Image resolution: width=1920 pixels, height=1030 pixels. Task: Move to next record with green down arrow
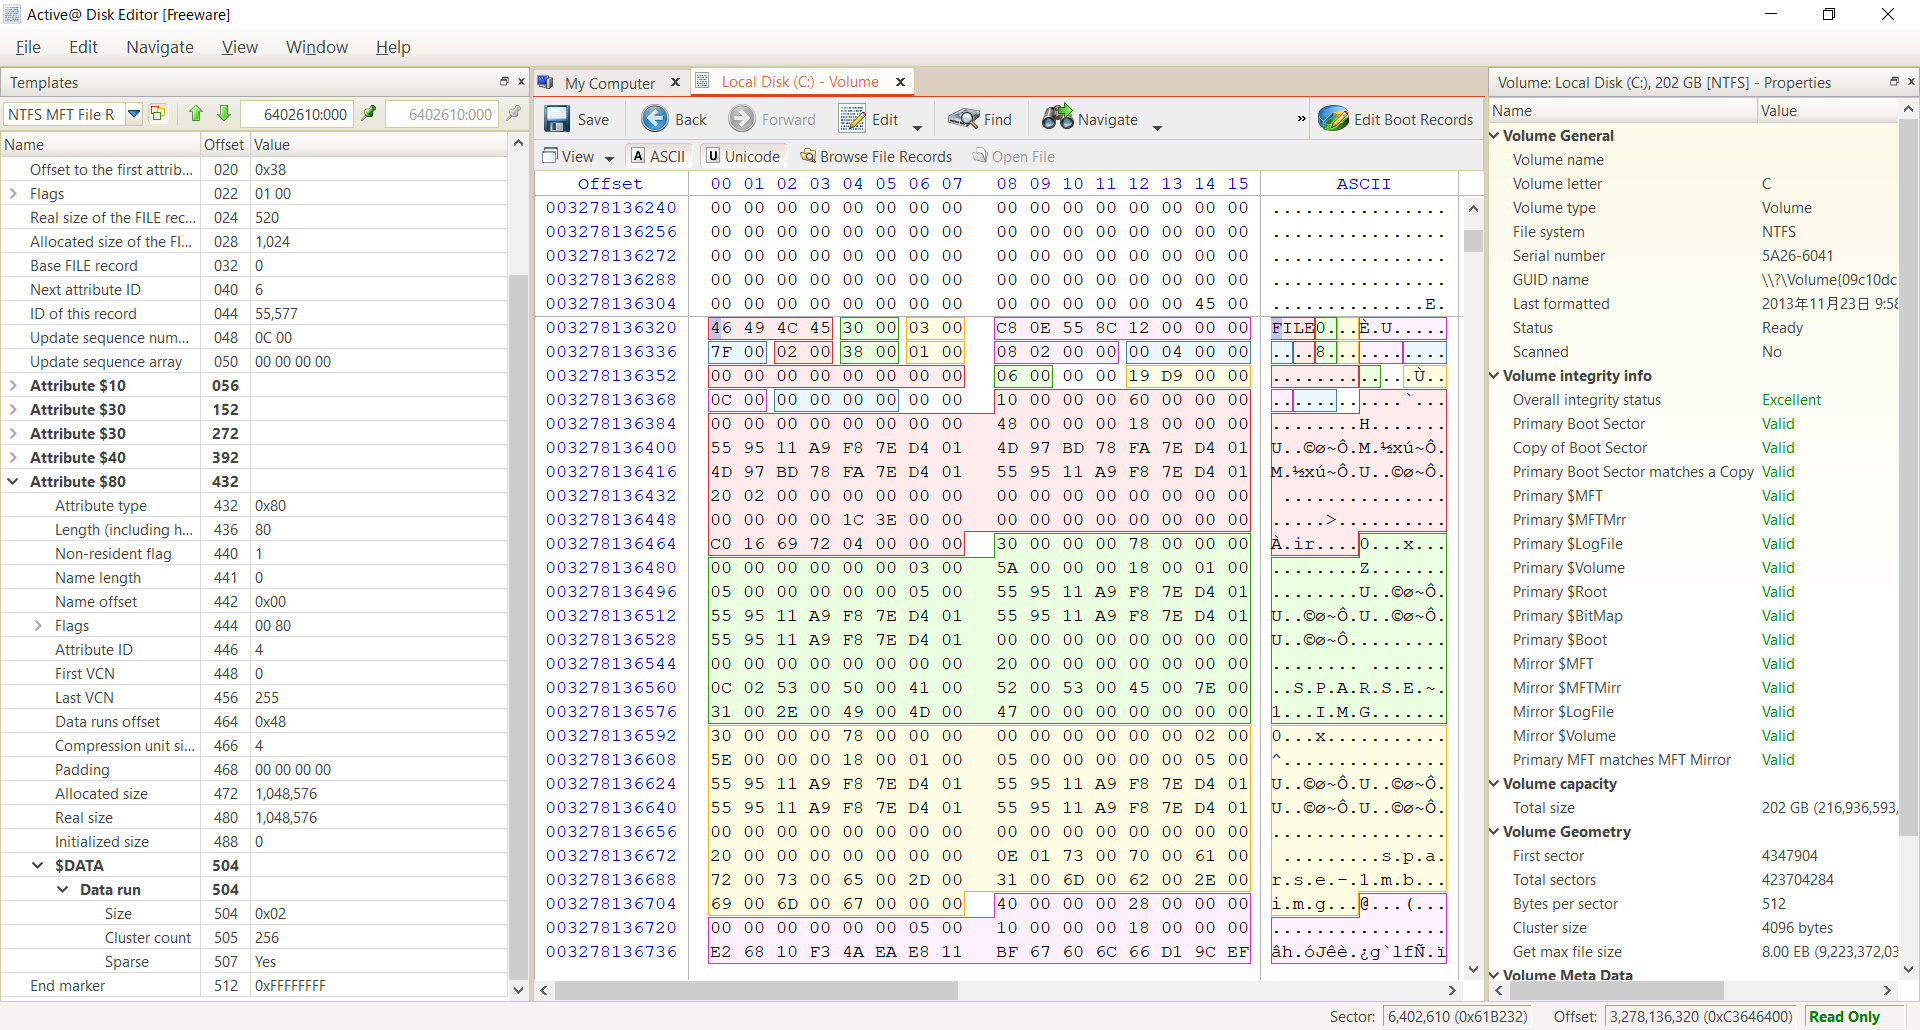point(224,114)
